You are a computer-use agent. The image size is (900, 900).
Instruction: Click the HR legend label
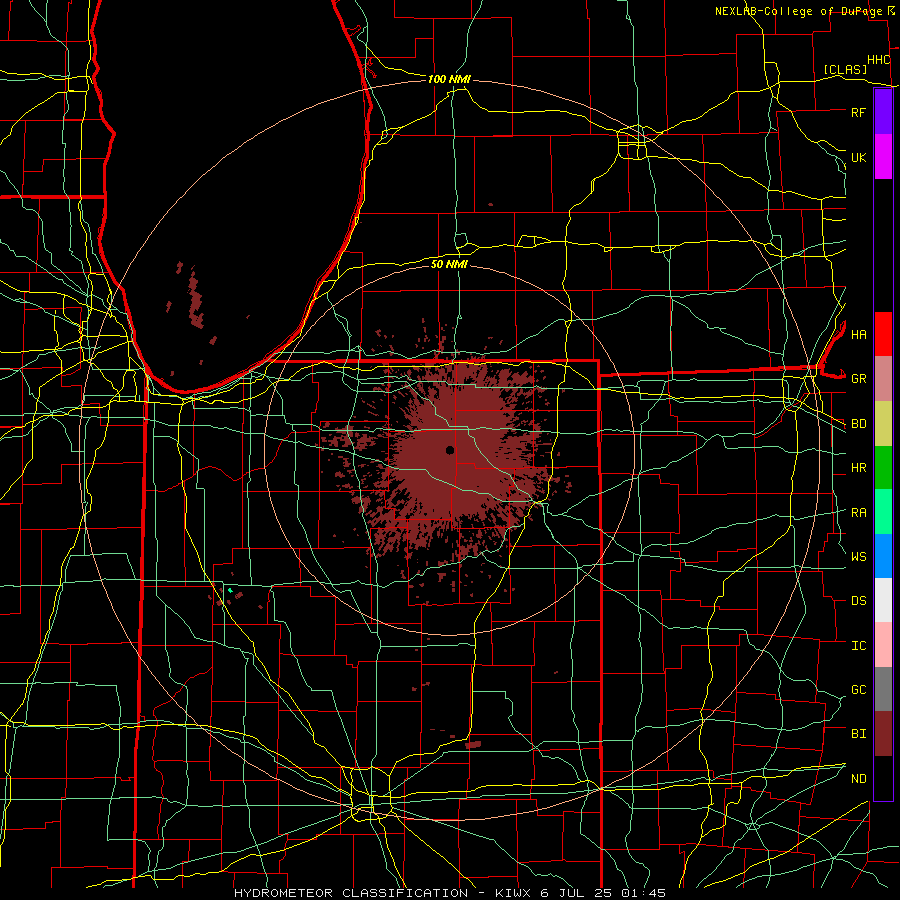(859, 468)
